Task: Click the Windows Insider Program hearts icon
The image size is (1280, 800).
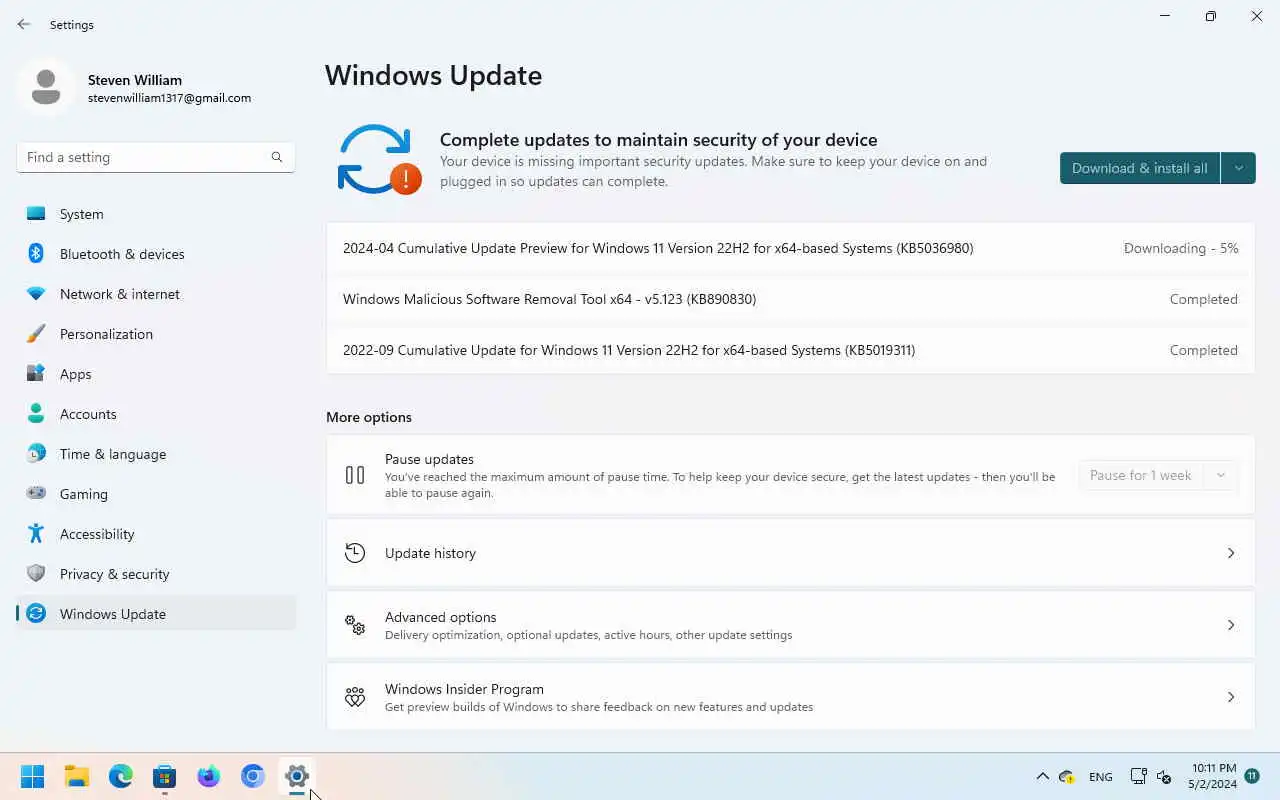Action: pos(355,697)
